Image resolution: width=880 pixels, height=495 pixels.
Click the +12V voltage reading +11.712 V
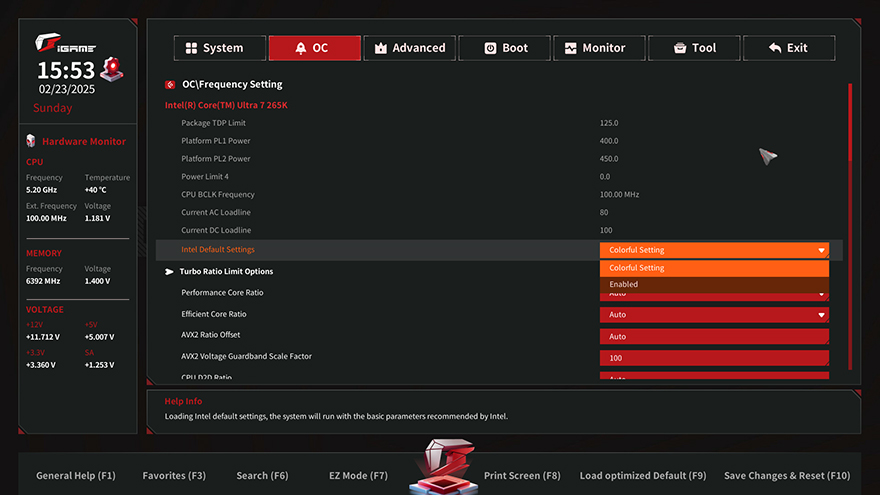[x=43, y=337]
